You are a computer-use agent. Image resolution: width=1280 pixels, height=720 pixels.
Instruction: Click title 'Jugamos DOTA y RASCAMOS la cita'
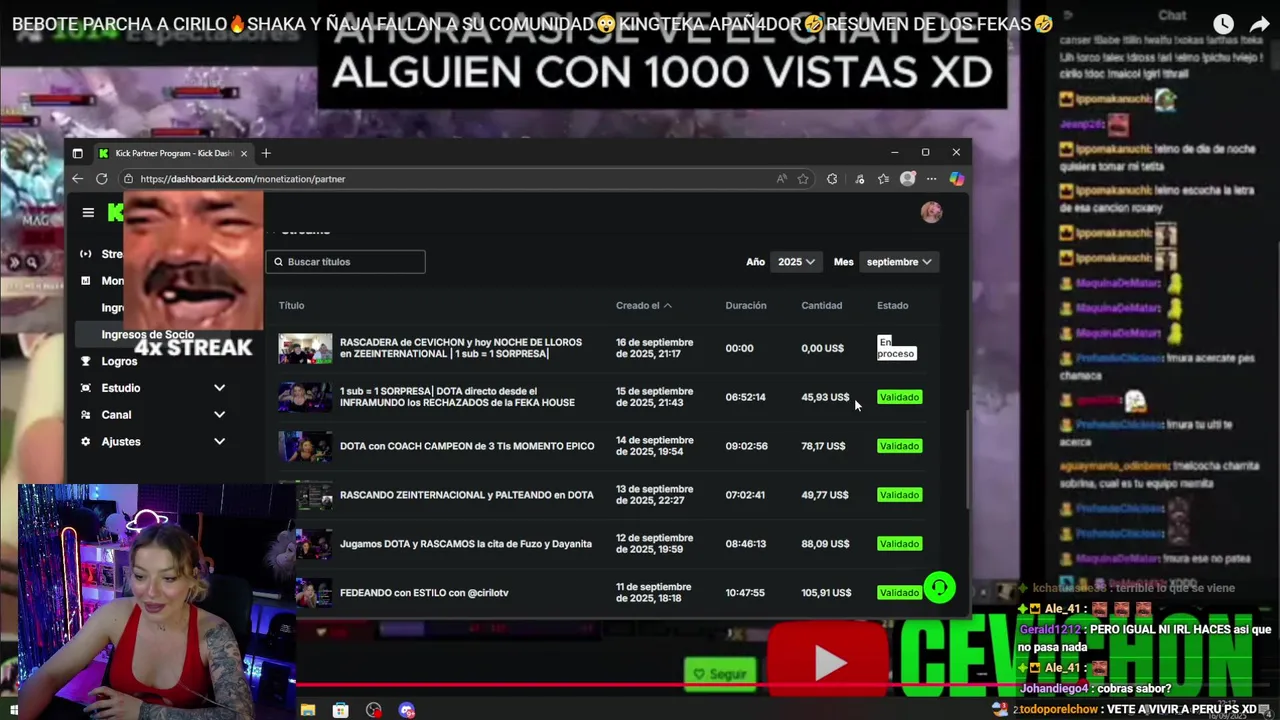coord(466,544)
